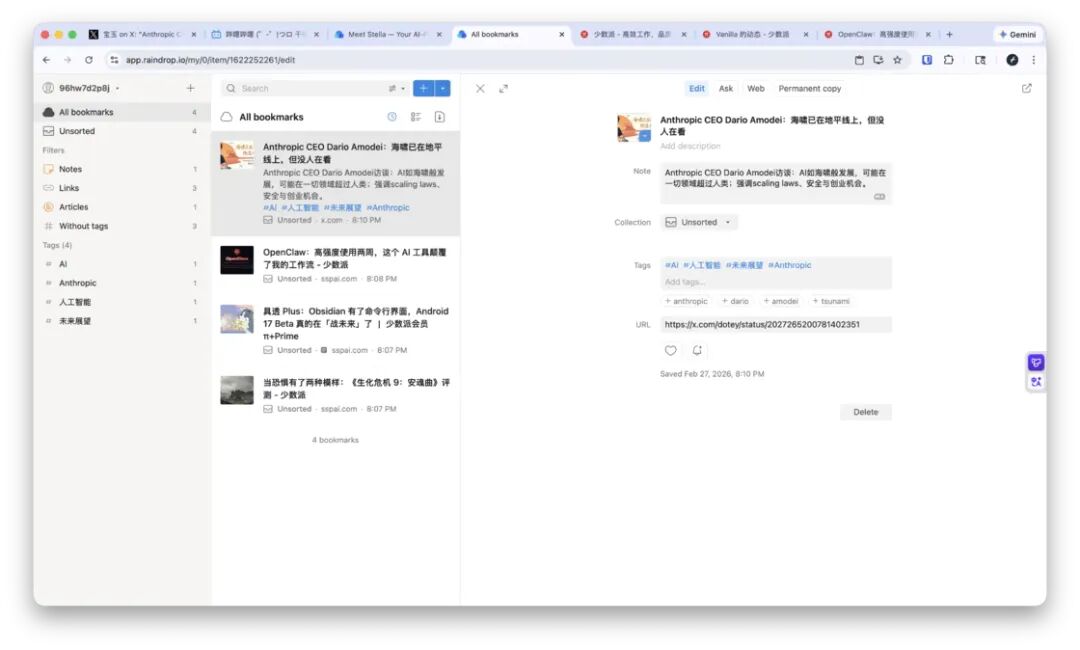Switch to the Web tab

(x=756, y=89)
